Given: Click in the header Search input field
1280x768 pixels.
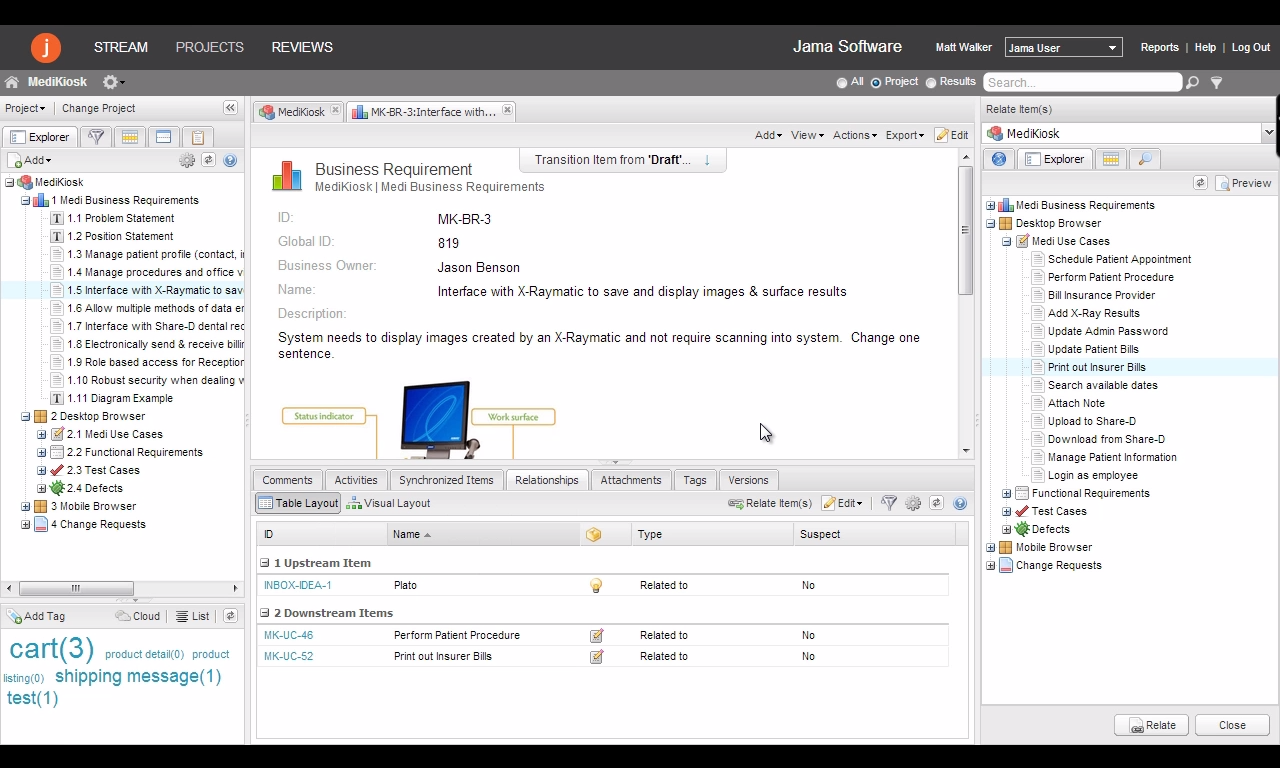Looking at the screenshot, I should (x=1082, y=83).
